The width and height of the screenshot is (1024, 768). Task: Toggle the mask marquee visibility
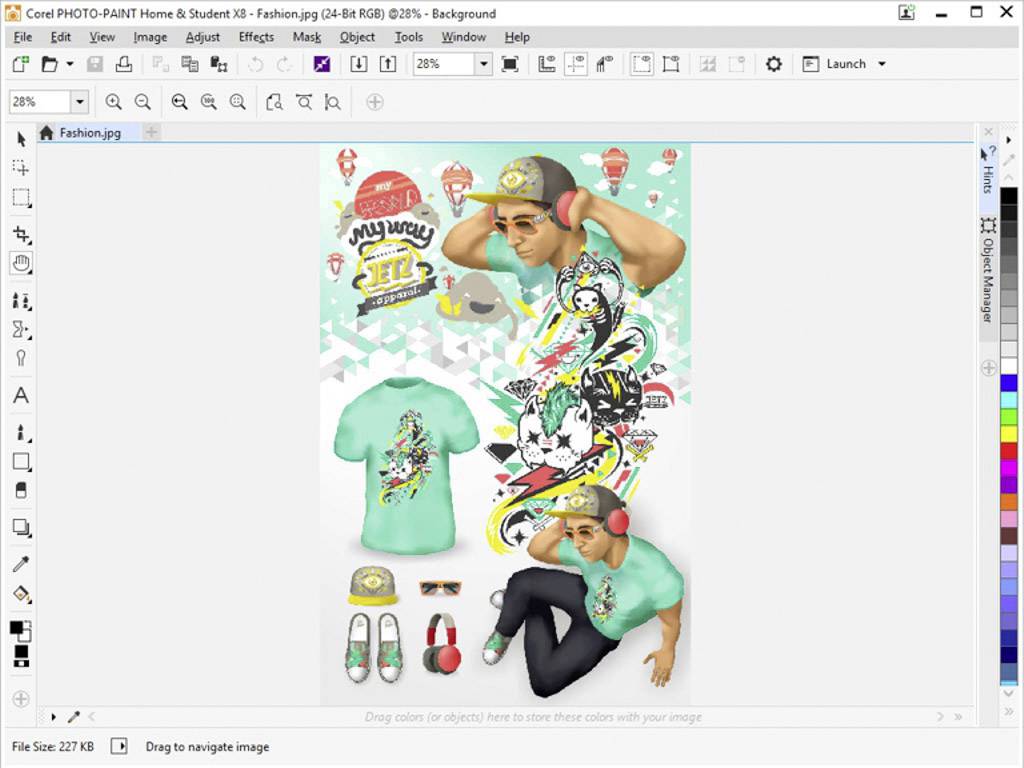point(641,64)
